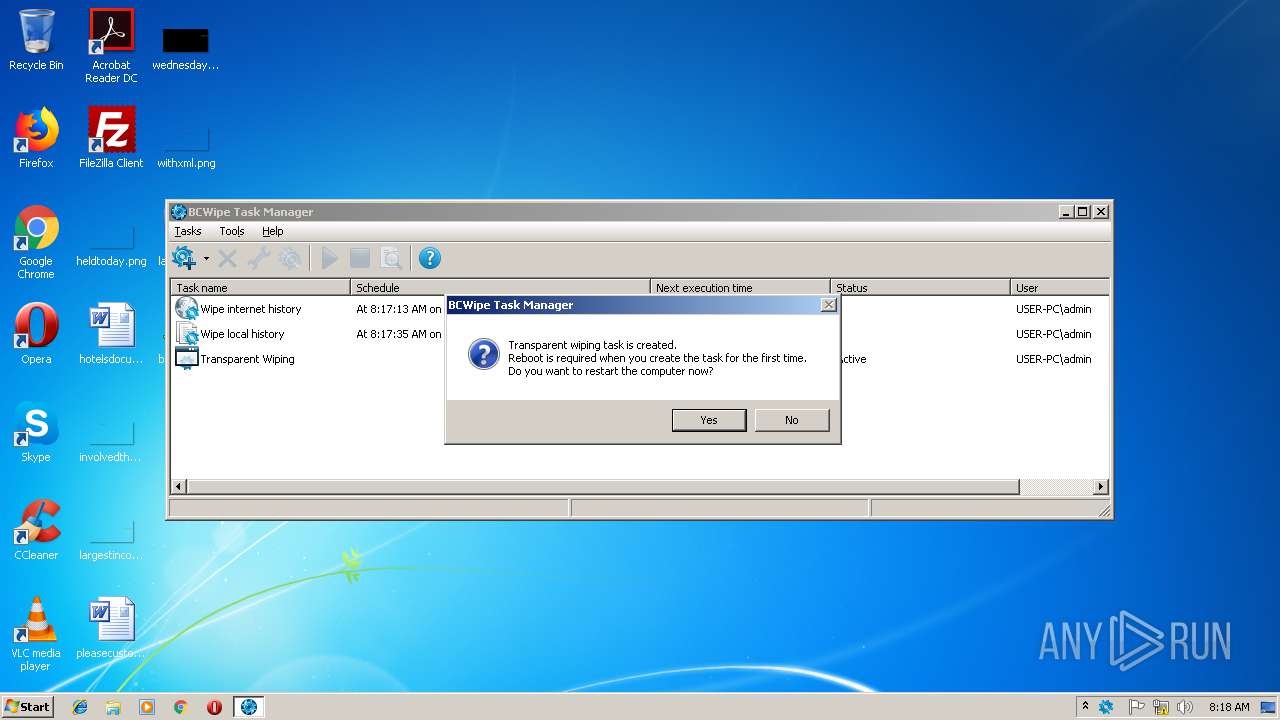Open Windows Explorer folder from the taskbar
Viewport: 1280px width, 720px height.
pyautogui.click(x=113, y=707)
